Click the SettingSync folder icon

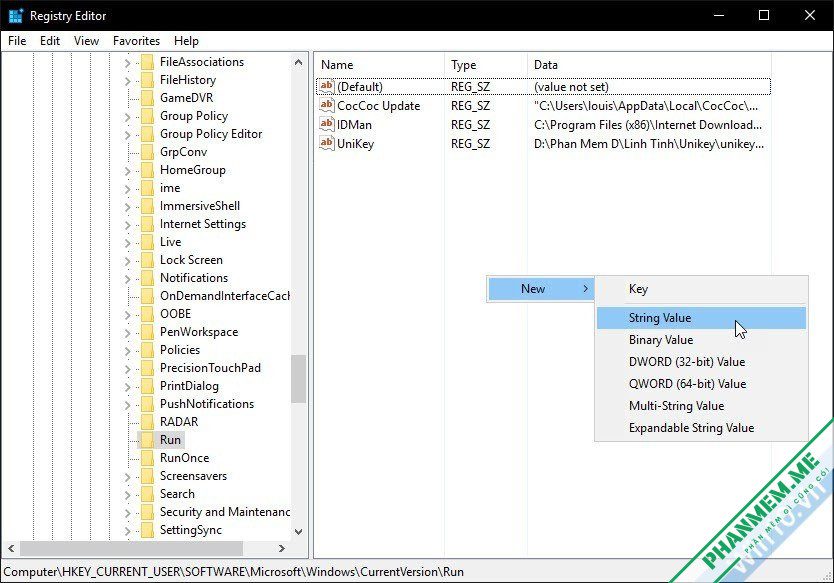tap(147, 530)
